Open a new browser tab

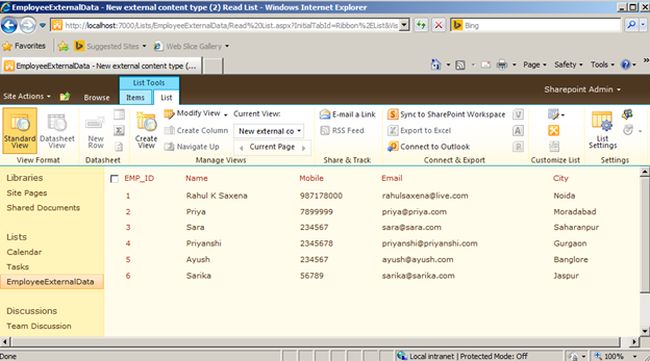(x=213, y=66)
